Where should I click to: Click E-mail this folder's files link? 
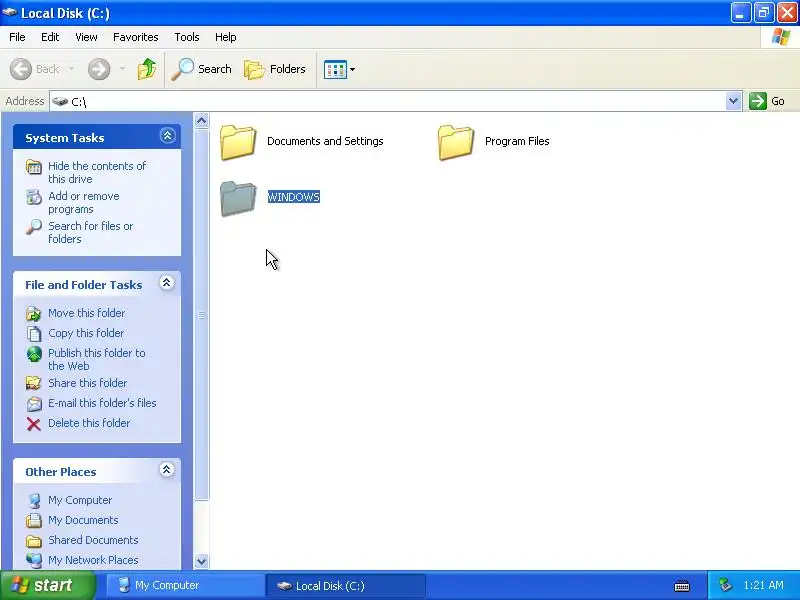[102, 403]
